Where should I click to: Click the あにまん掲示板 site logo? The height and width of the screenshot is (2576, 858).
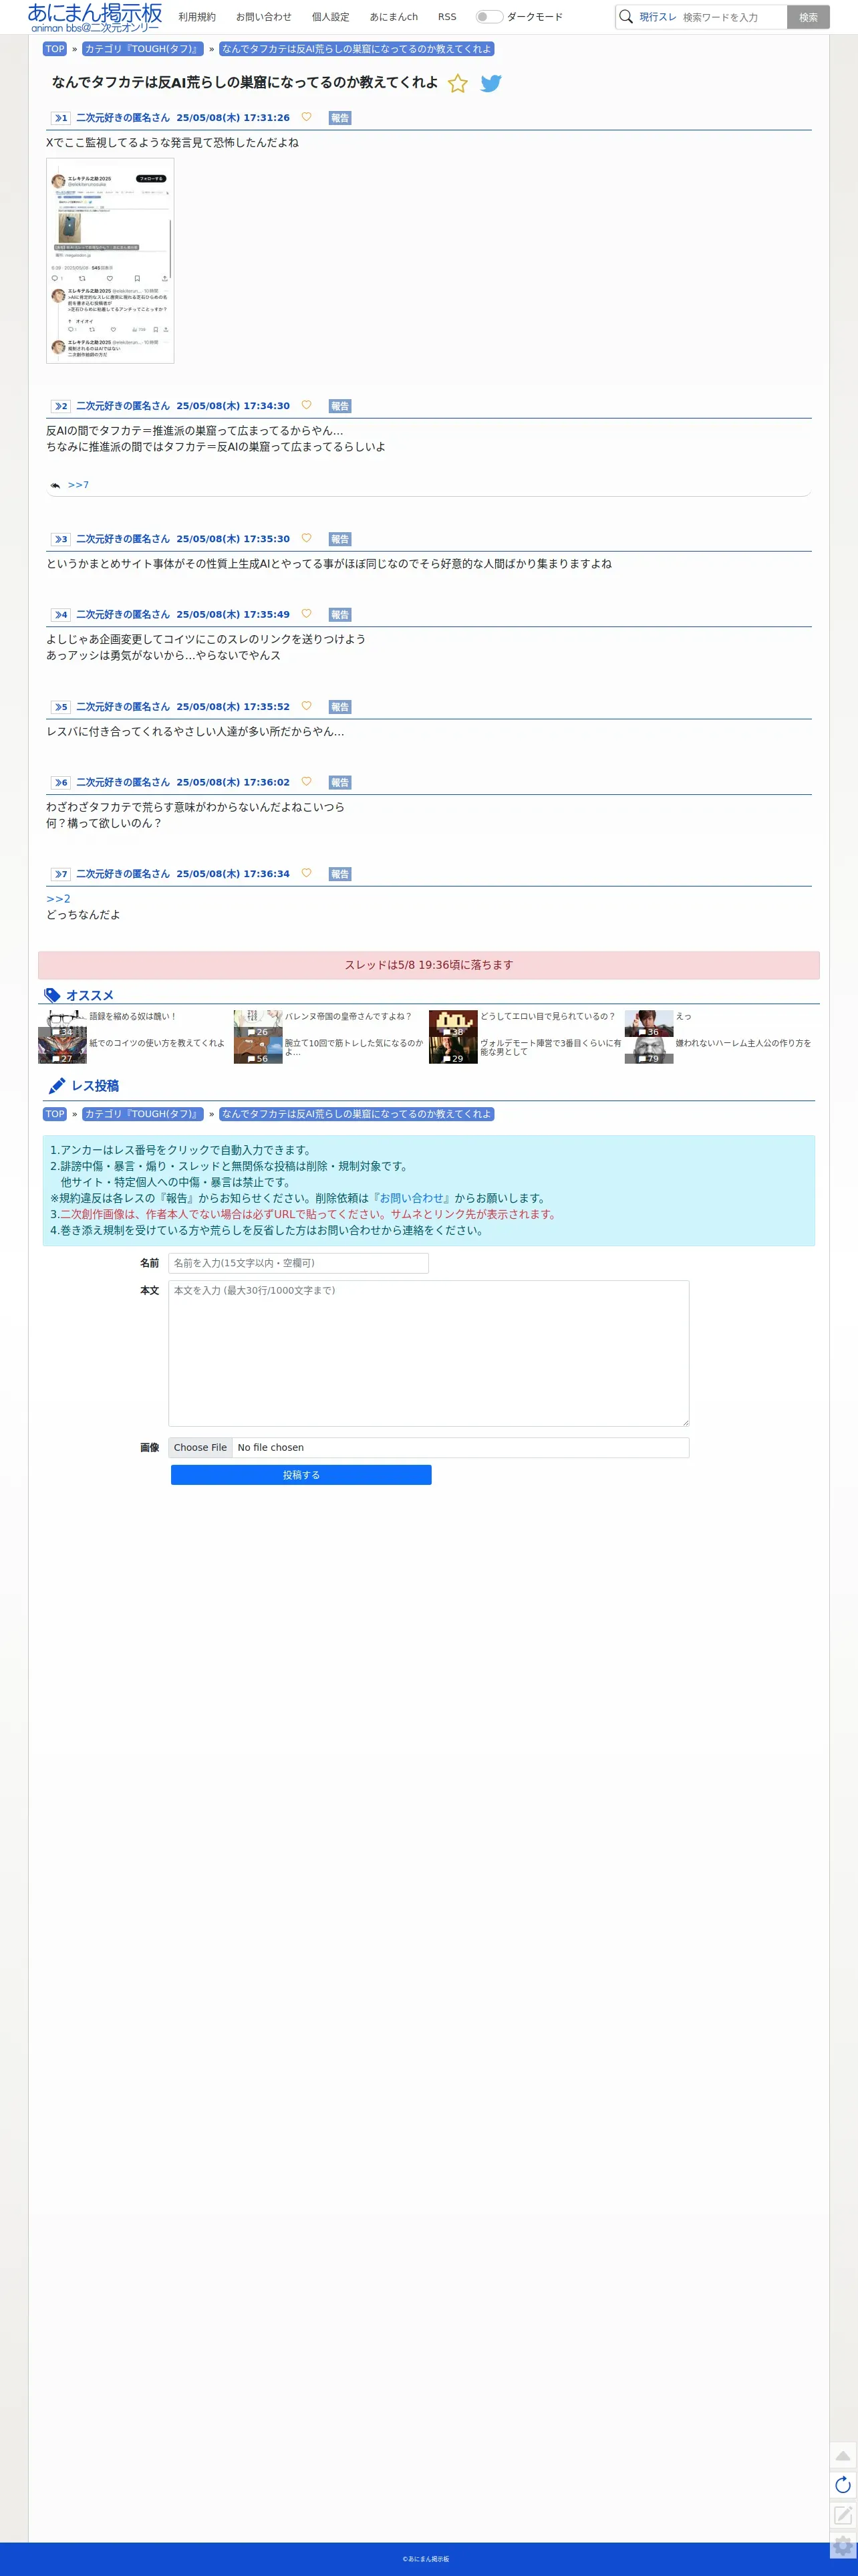pyautogui.click(x=95, y=17)
